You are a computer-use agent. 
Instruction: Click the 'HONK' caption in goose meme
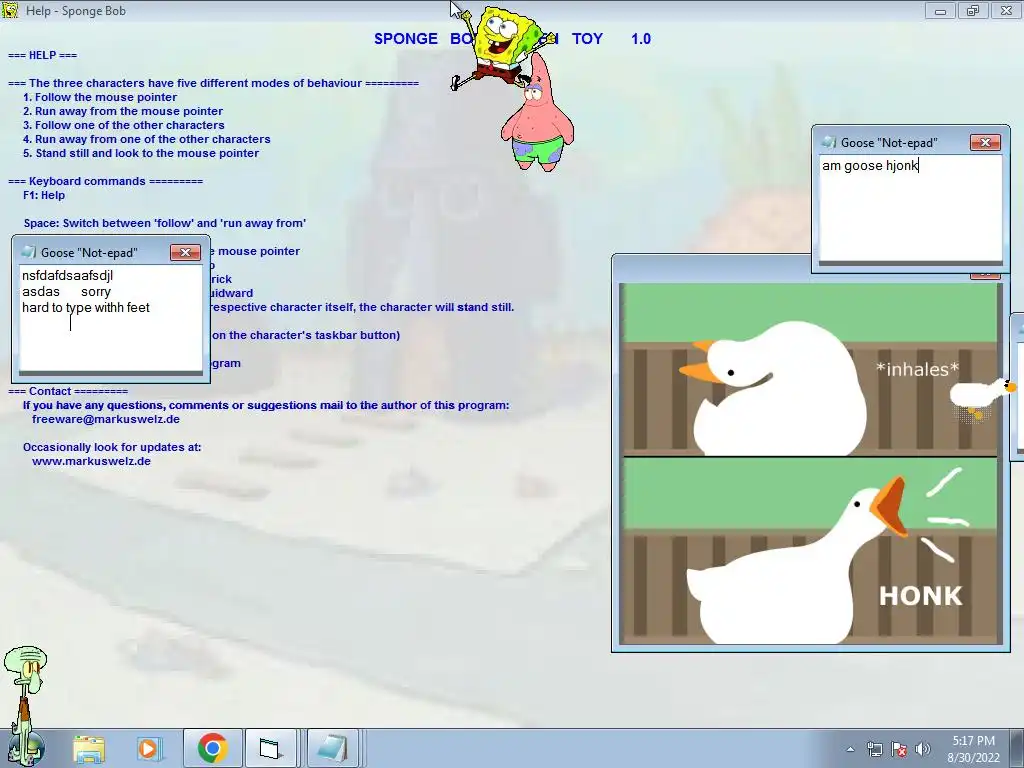[x=920, y=596]
